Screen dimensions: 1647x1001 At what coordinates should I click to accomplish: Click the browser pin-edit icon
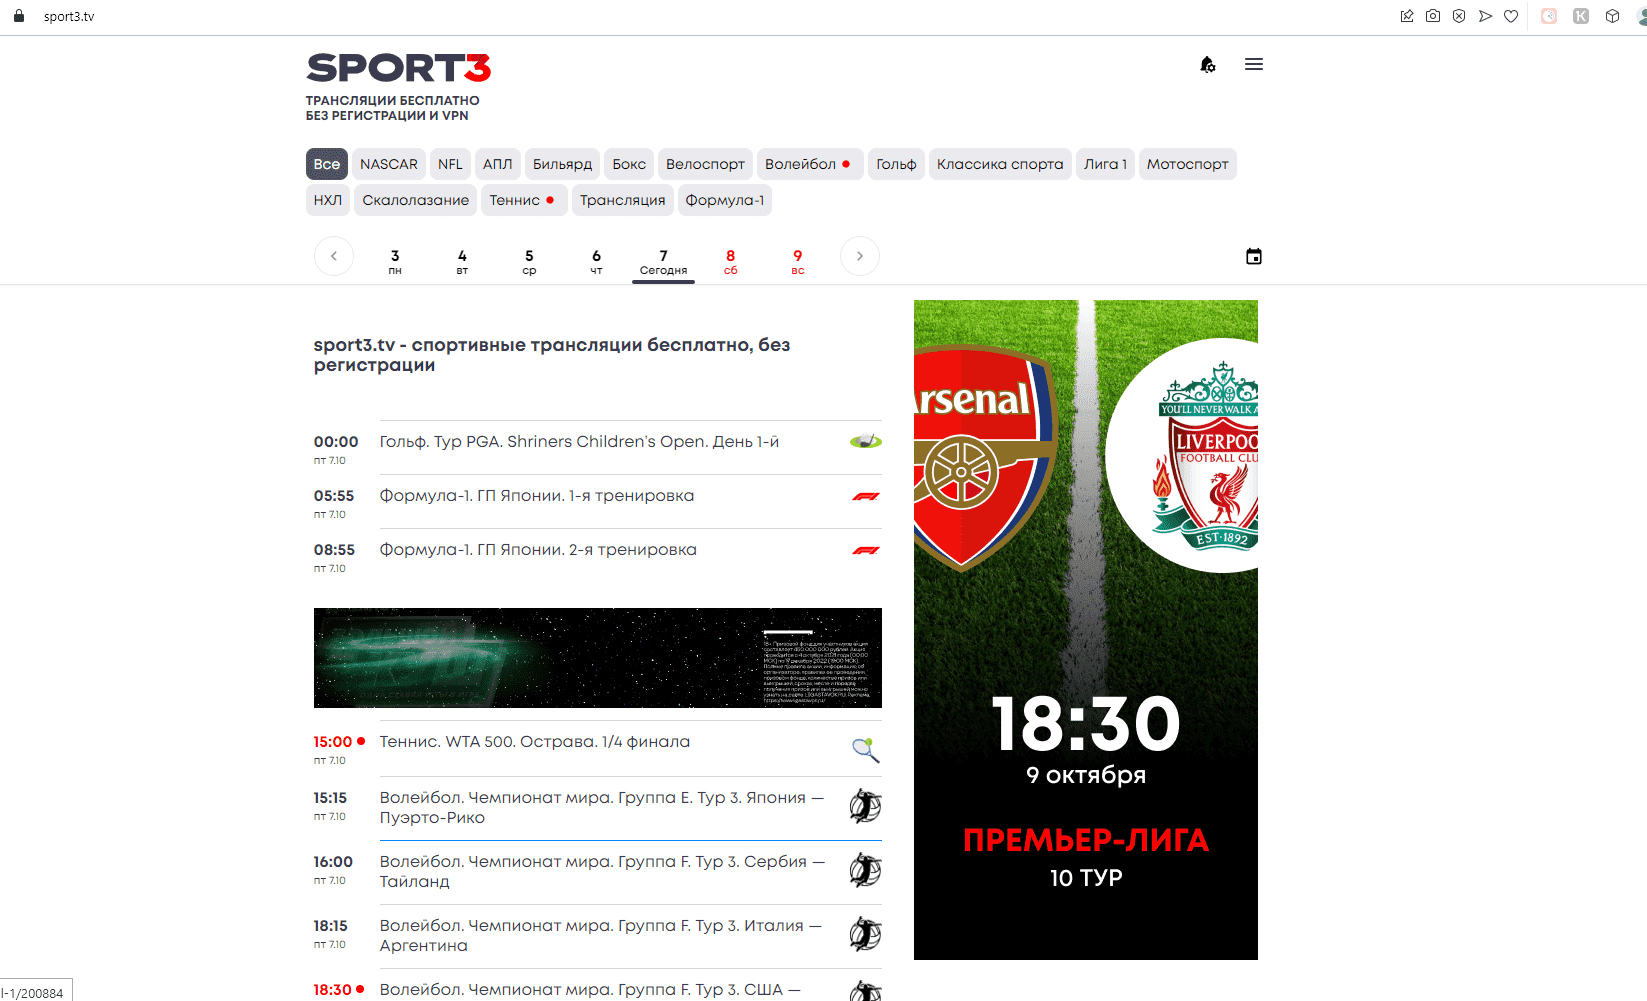point(1407,16)
